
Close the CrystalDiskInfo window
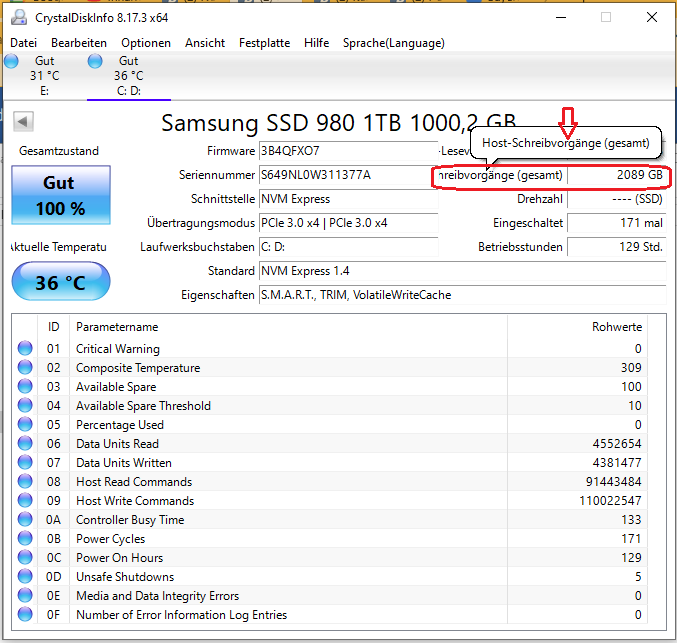click(x=652, y=17)
